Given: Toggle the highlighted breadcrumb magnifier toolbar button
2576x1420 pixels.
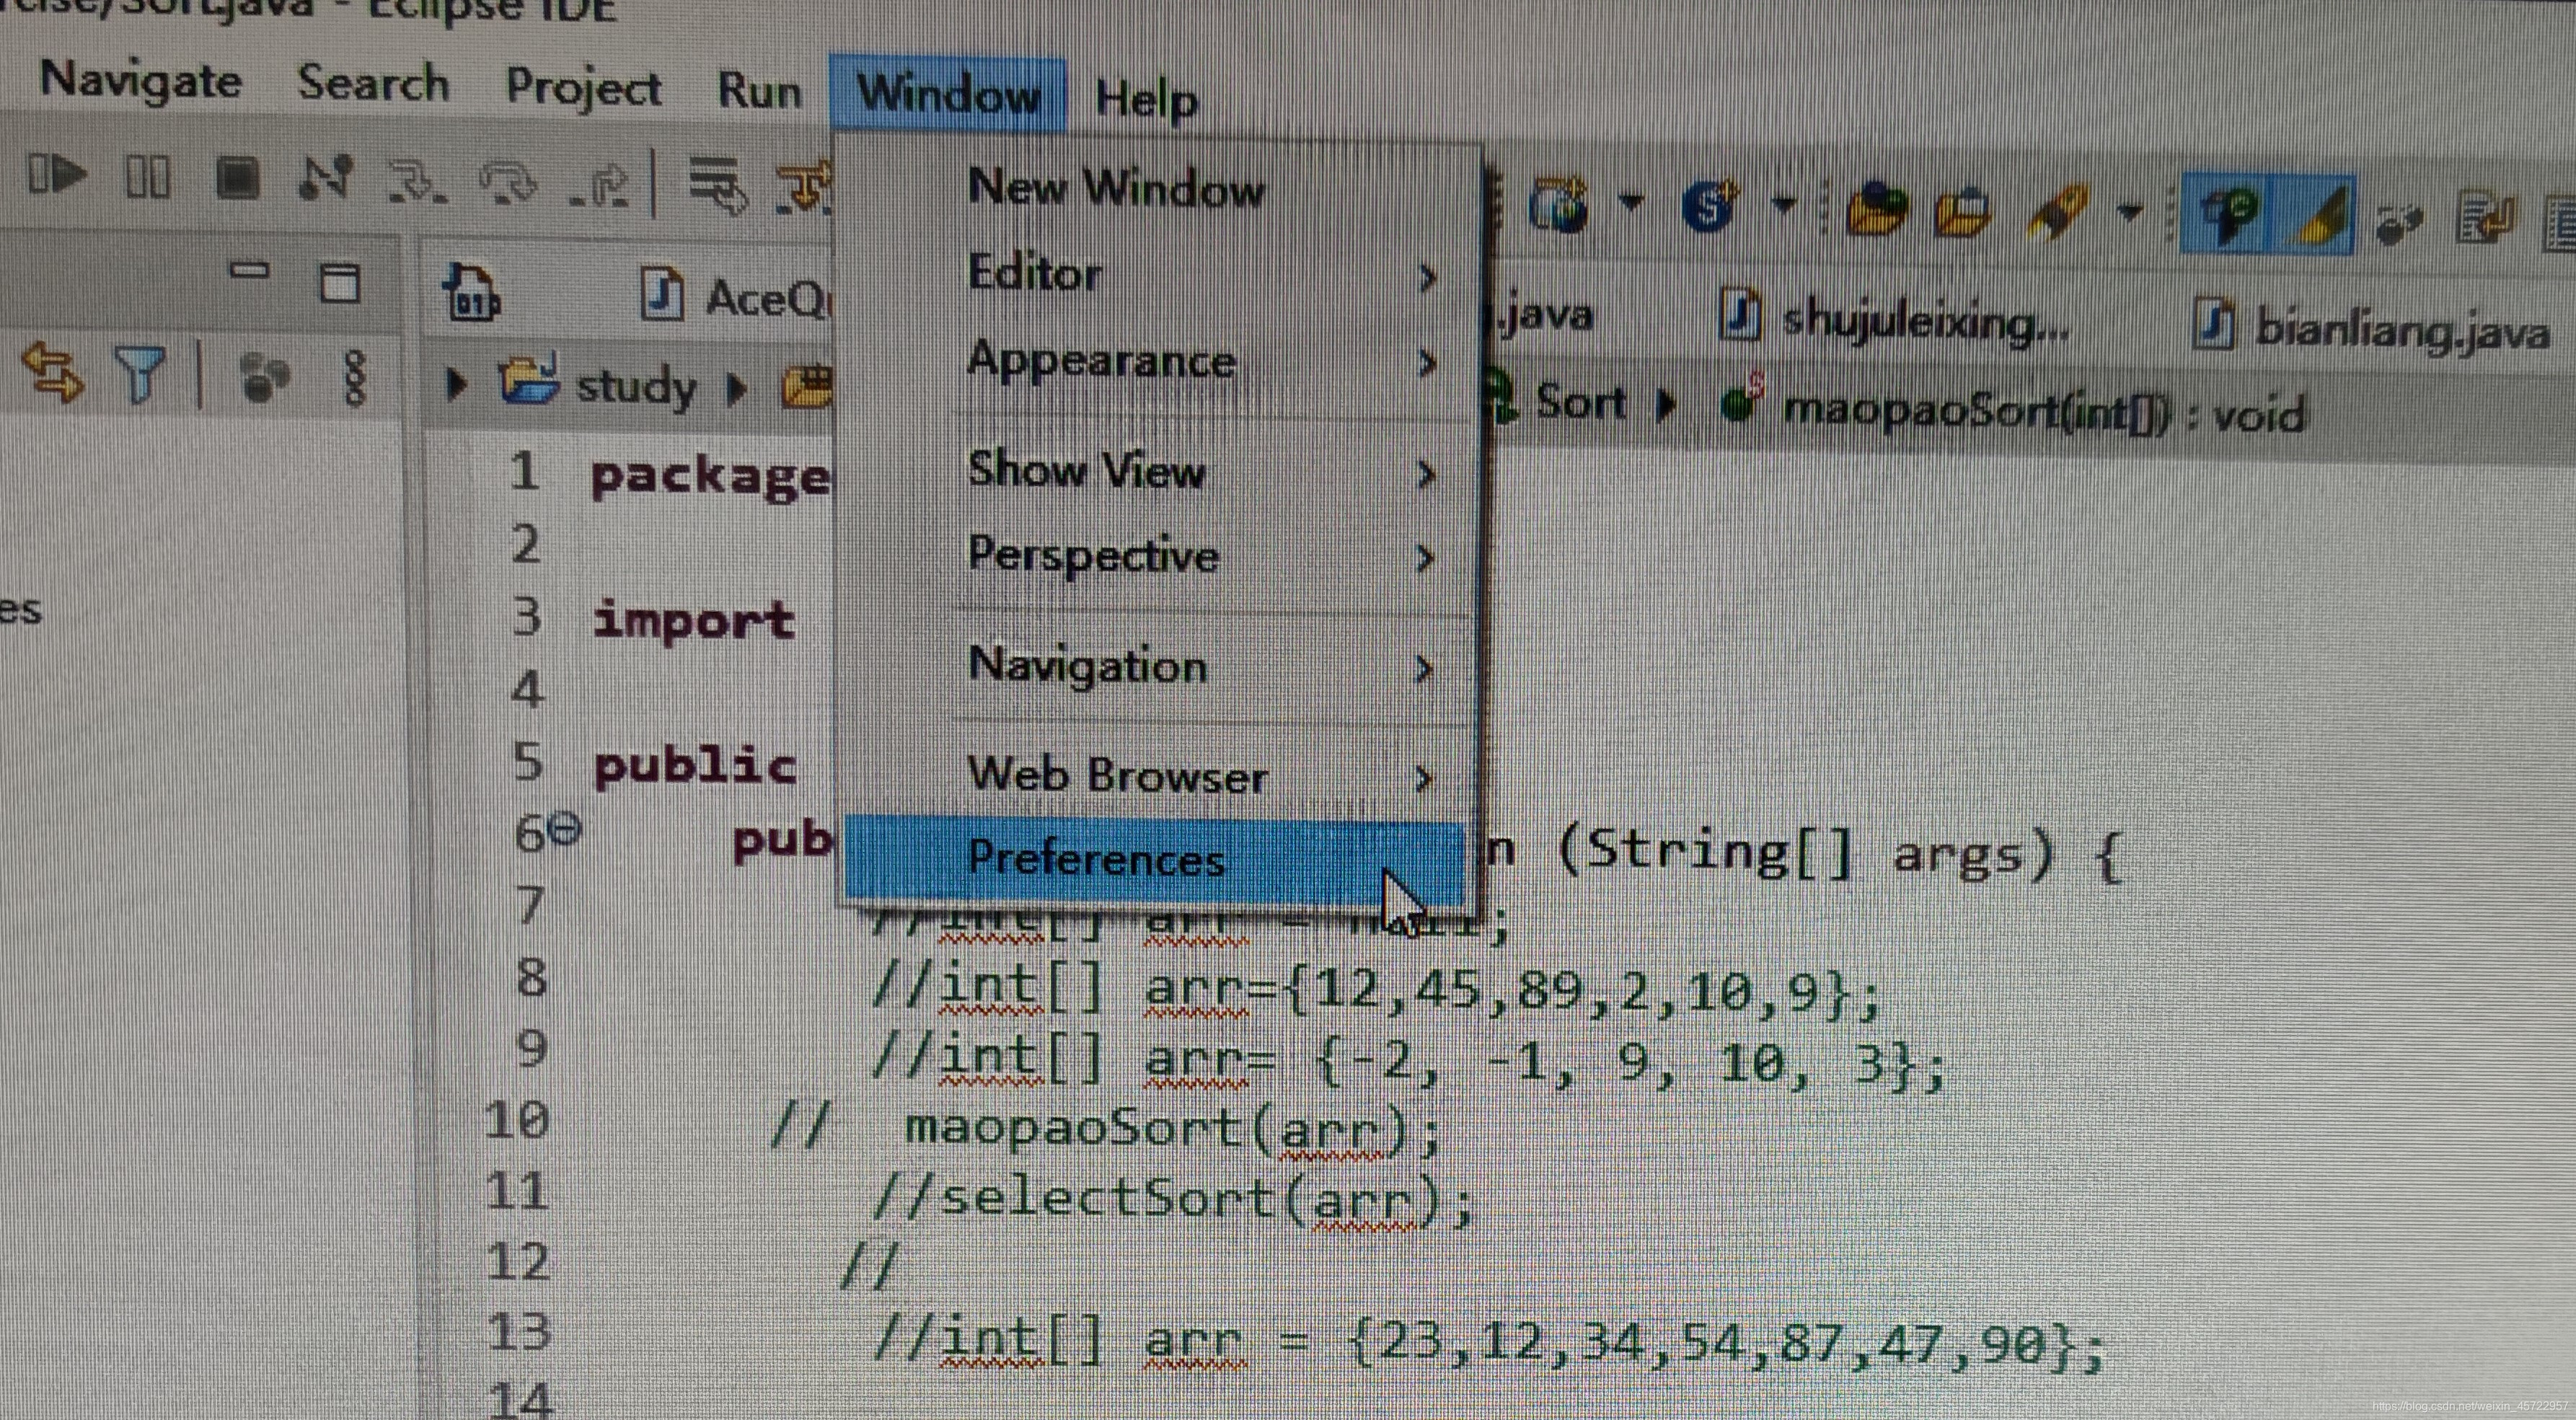Looking at the screenshot, I should coord(2227,214).
